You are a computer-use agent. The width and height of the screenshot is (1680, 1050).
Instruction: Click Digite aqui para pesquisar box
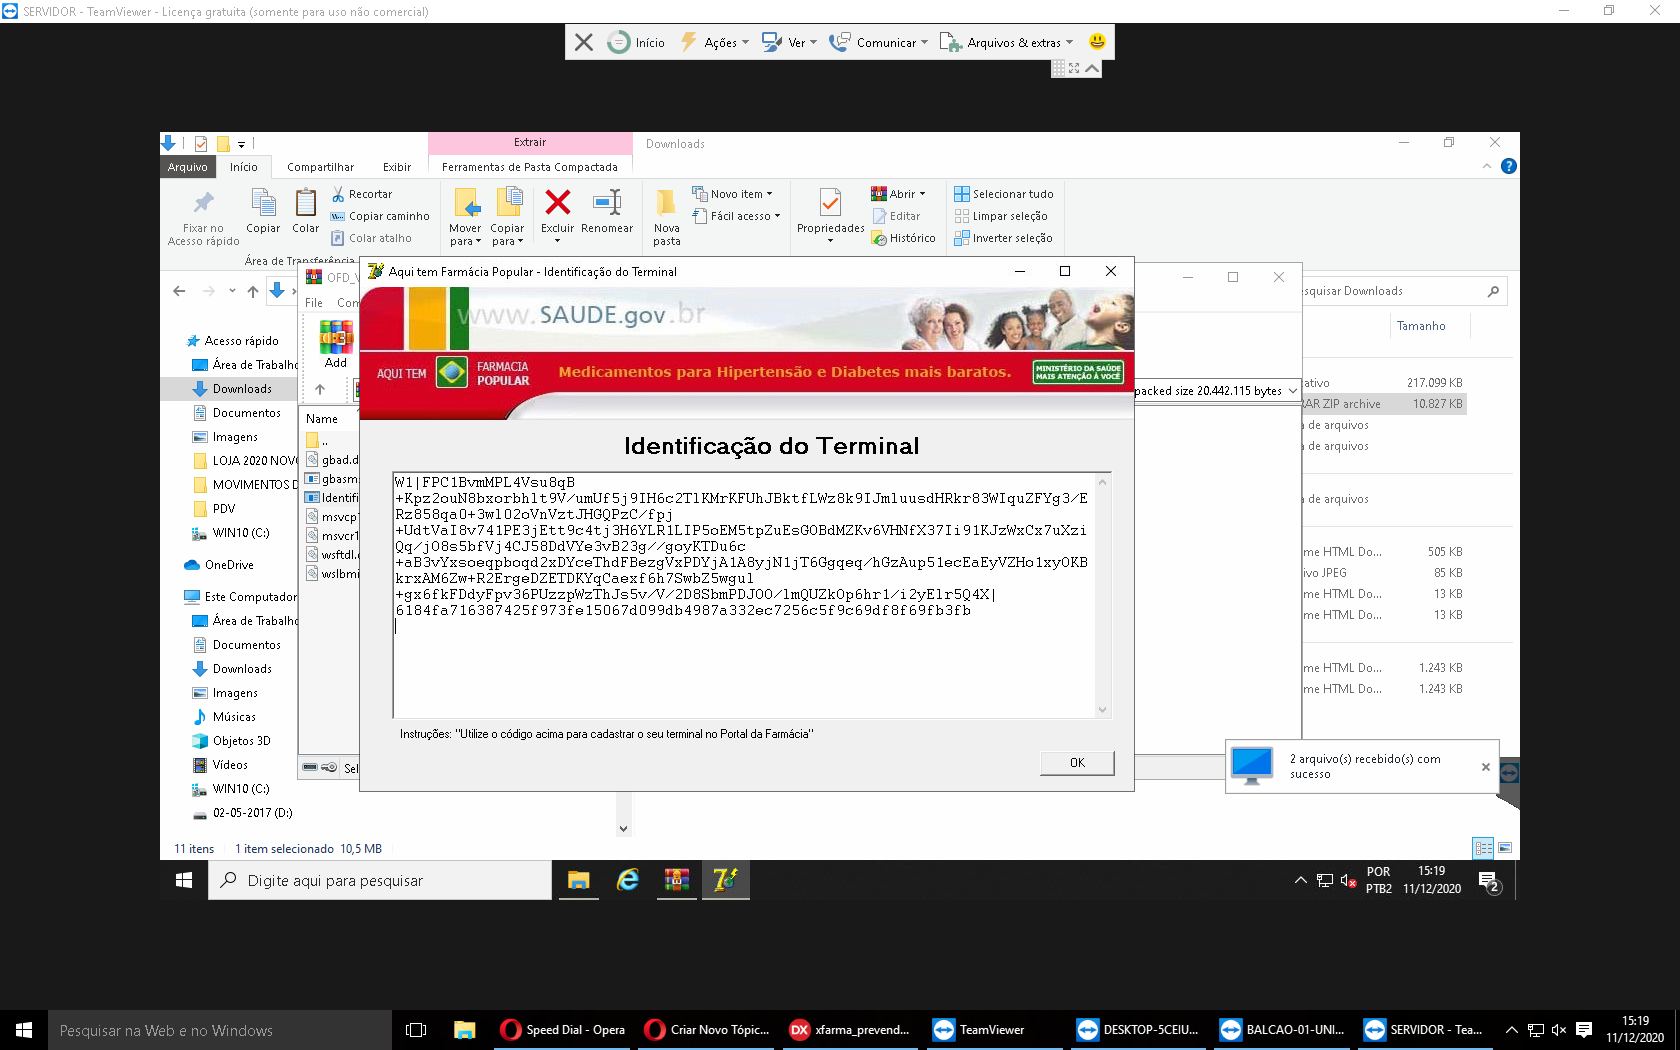[380, 880]
